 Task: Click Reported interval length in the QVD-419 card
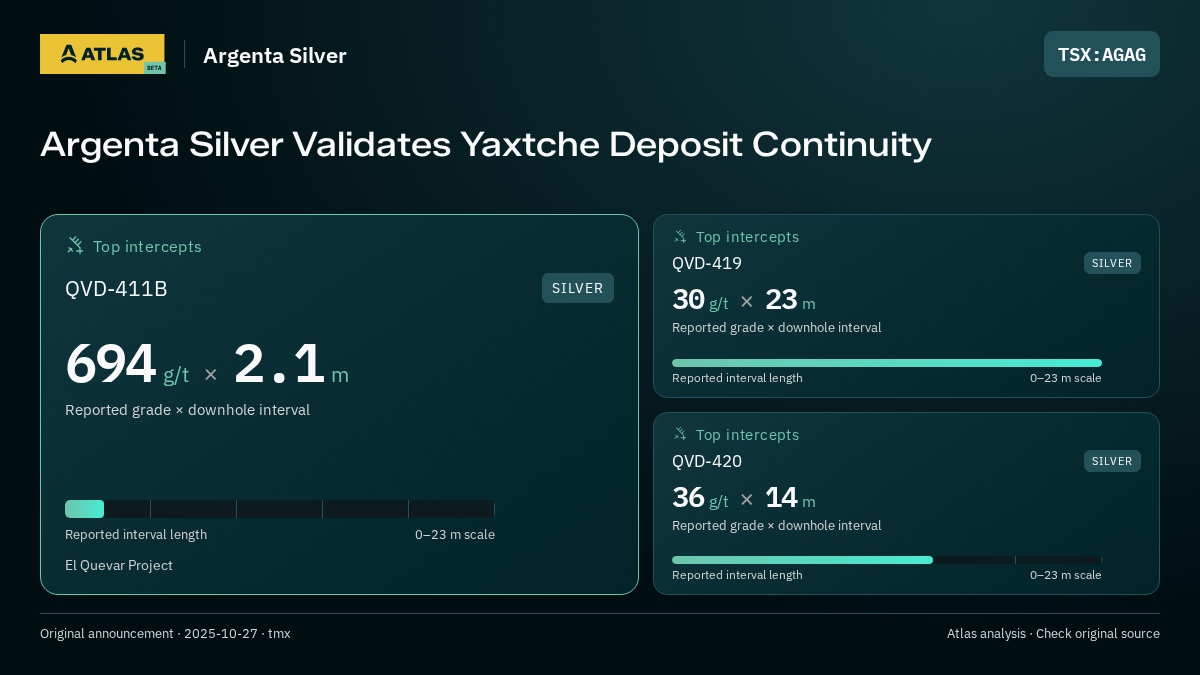point(737,378)
